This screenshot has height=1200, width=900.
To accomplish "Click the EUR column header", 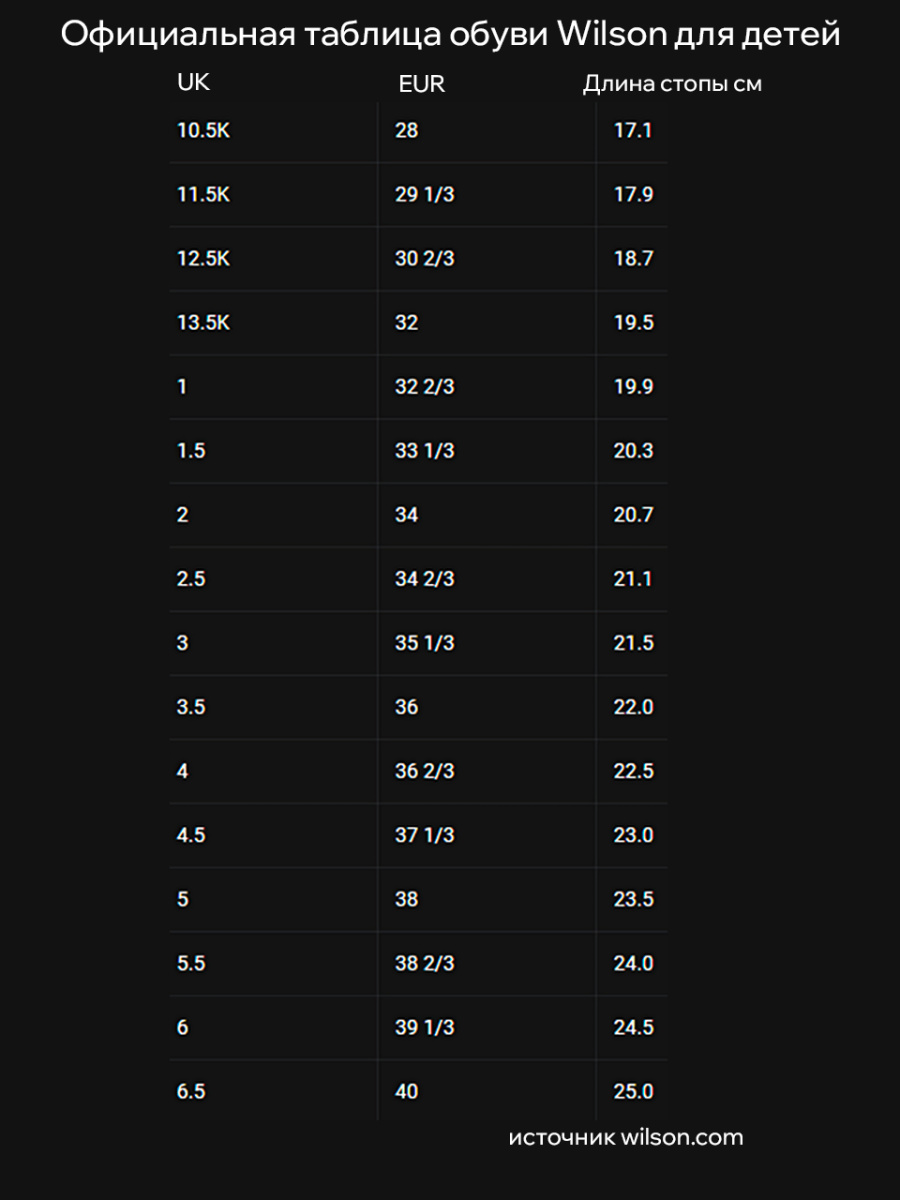I will coord(421,85).
